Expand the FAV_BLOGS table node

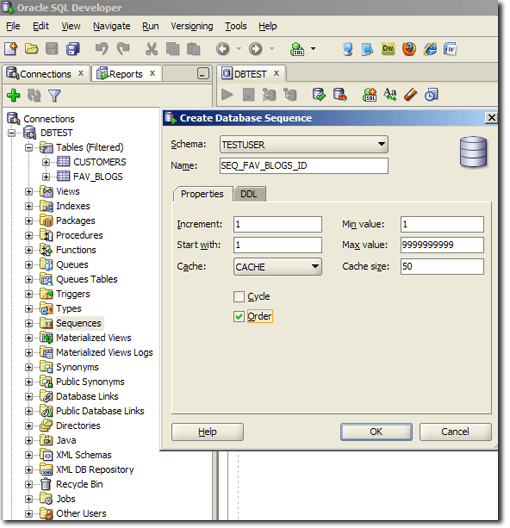pyautogui.click(x=46, y=176)
